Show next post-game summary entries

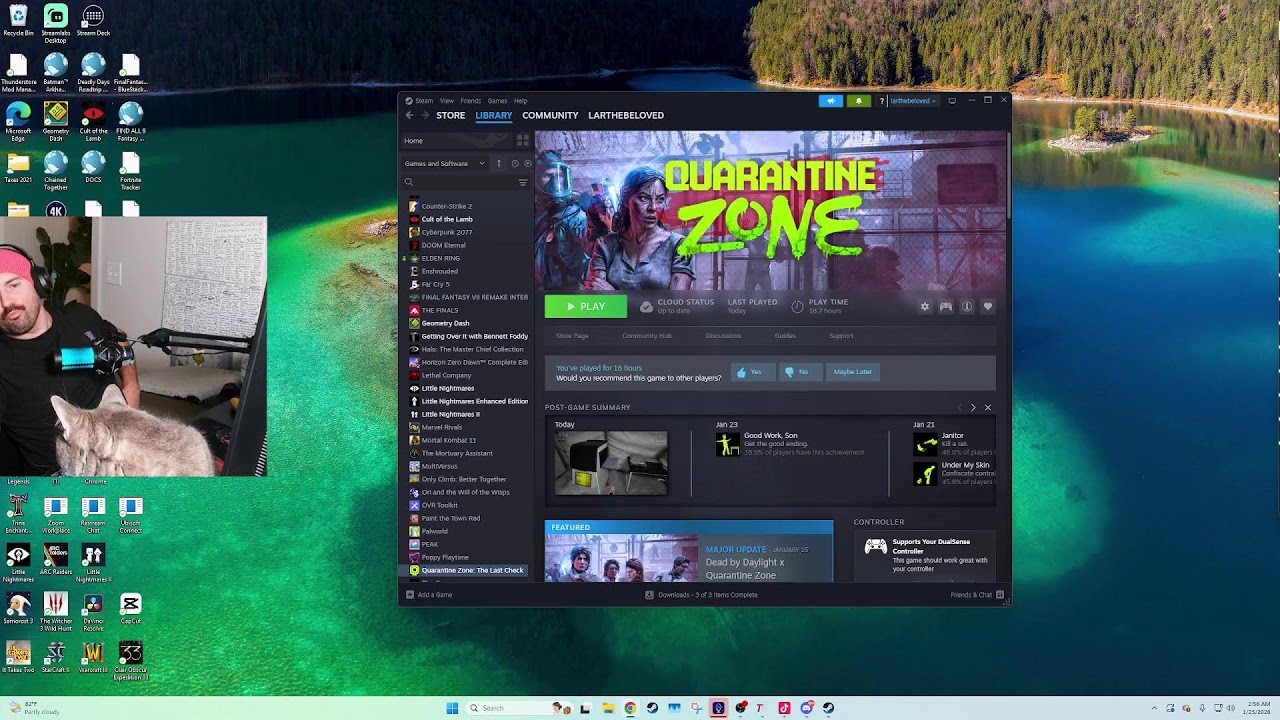click(973, 408)
